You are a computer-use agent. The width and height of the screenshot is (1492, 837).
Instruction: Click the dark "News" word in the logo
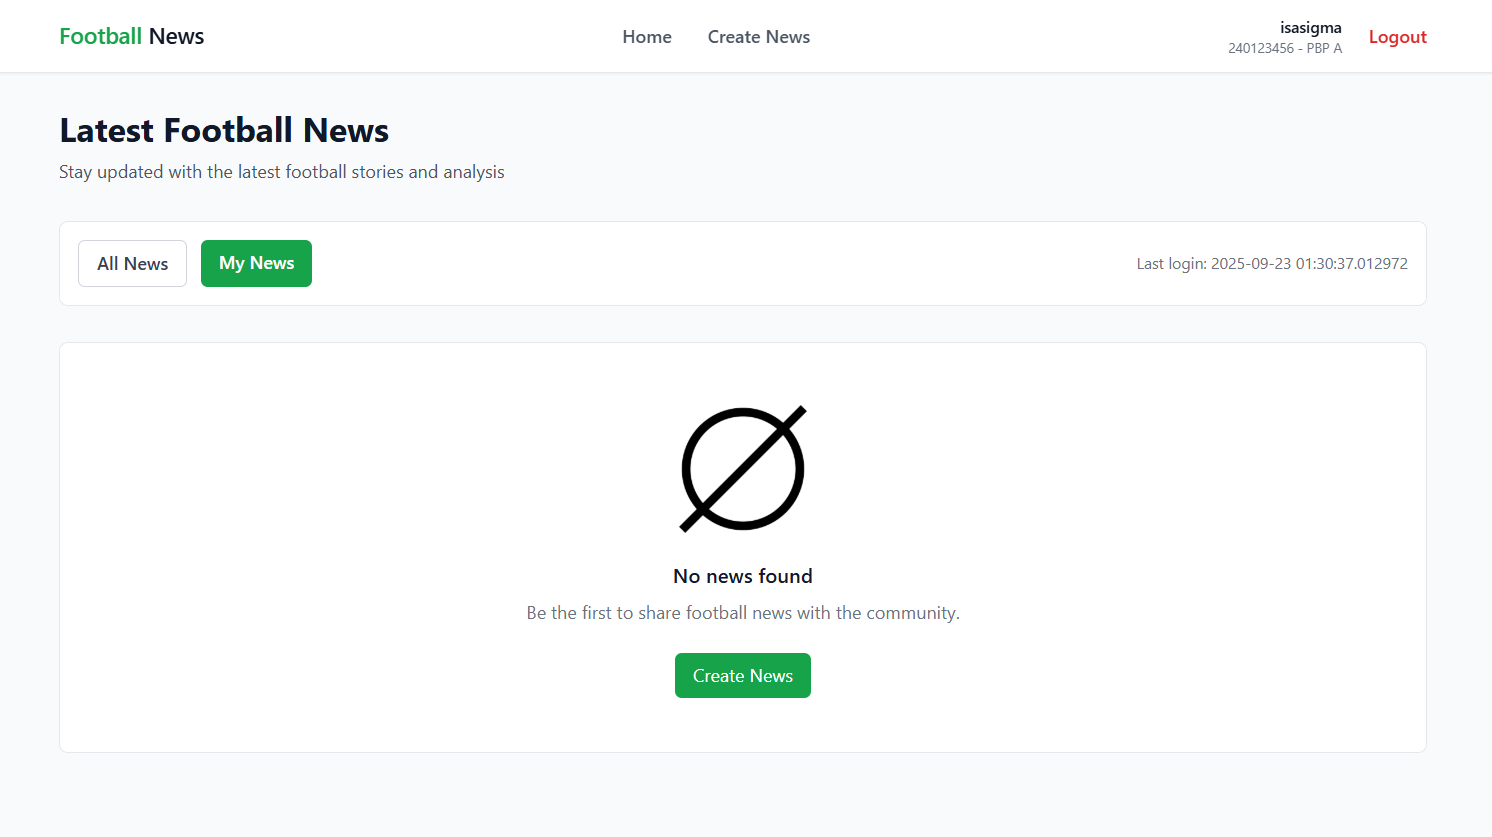(x=176, y=36)
